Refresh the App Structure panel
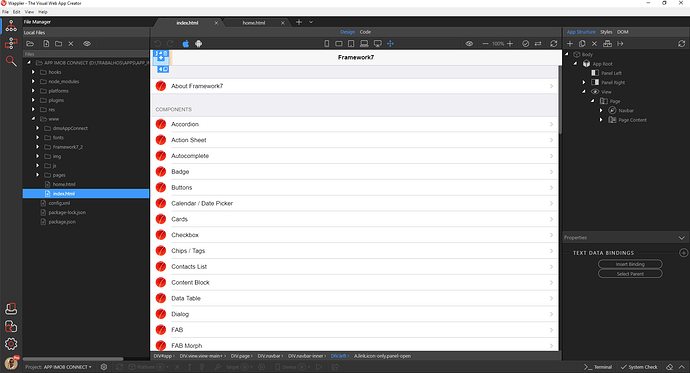 [682, 44]
